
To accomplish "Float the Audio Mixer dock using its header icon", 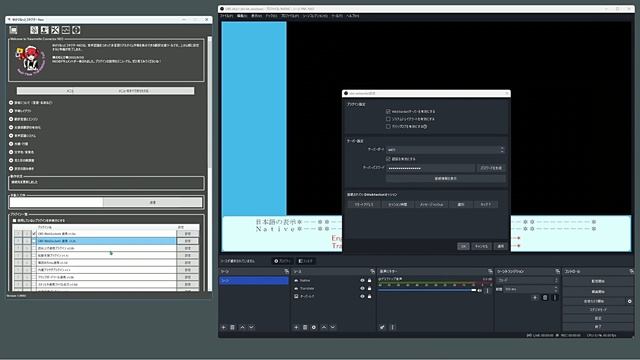I will [490, 271].
